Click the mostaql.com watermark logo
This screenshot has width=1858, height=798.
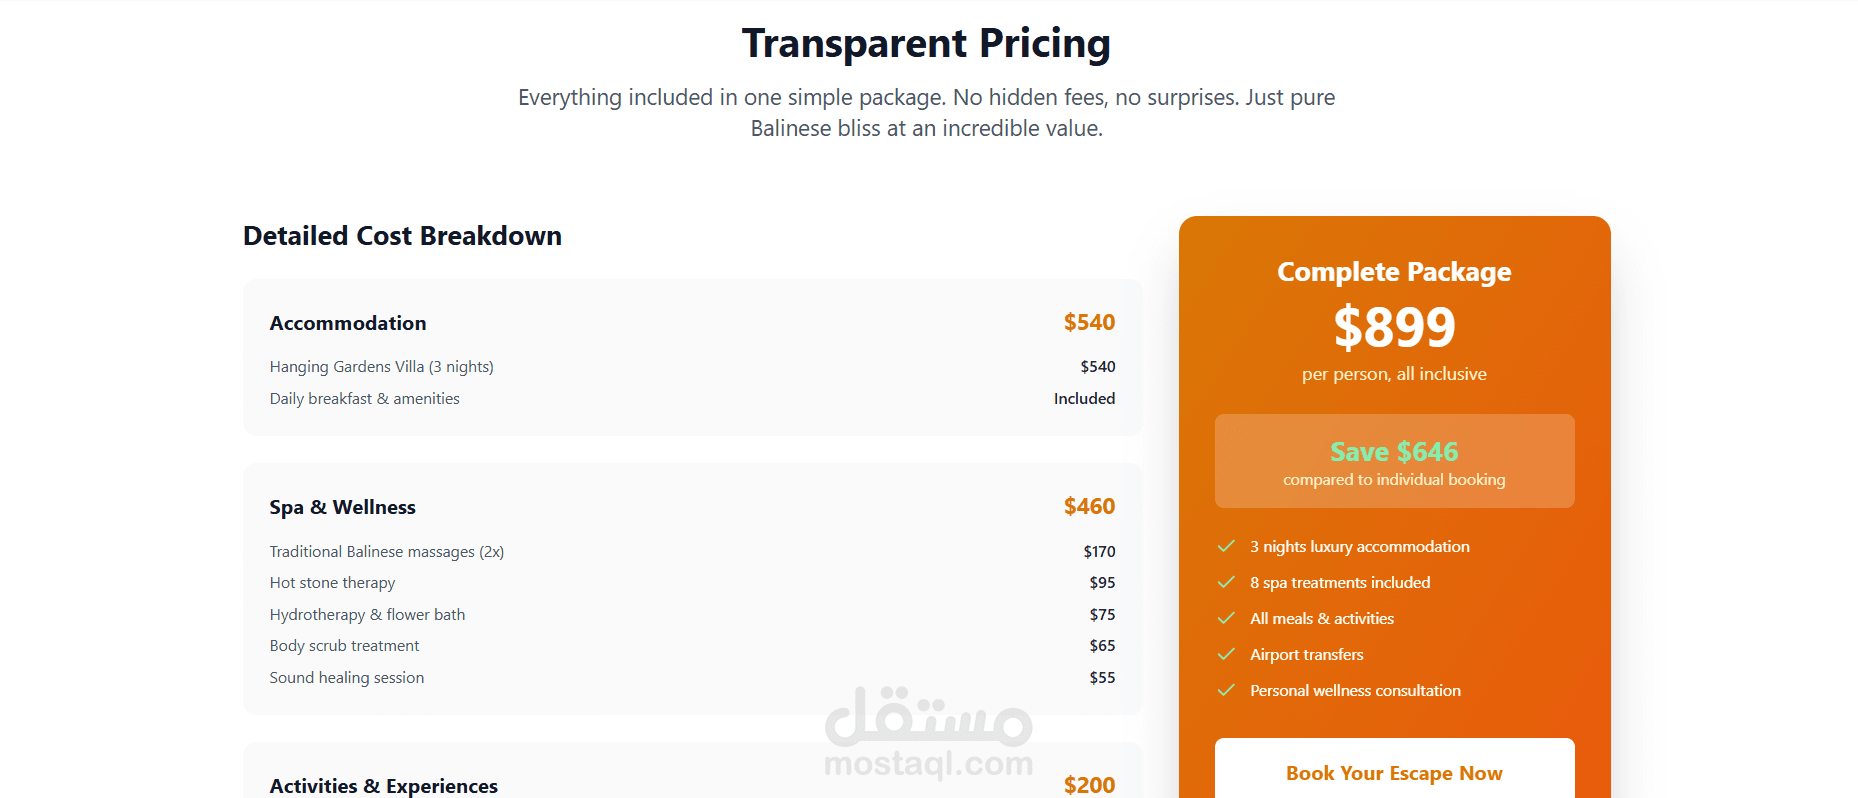pos(928,732)
